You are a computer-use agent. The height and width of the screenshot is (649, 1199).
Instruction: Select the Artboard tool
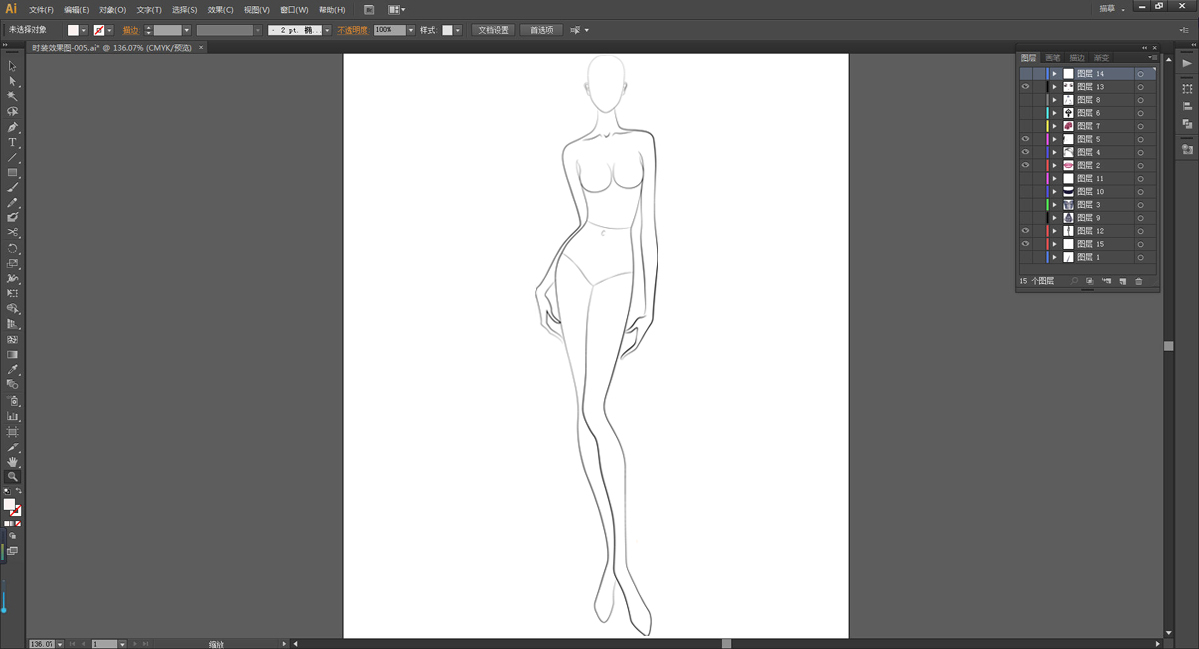click(x=12, y=432)
